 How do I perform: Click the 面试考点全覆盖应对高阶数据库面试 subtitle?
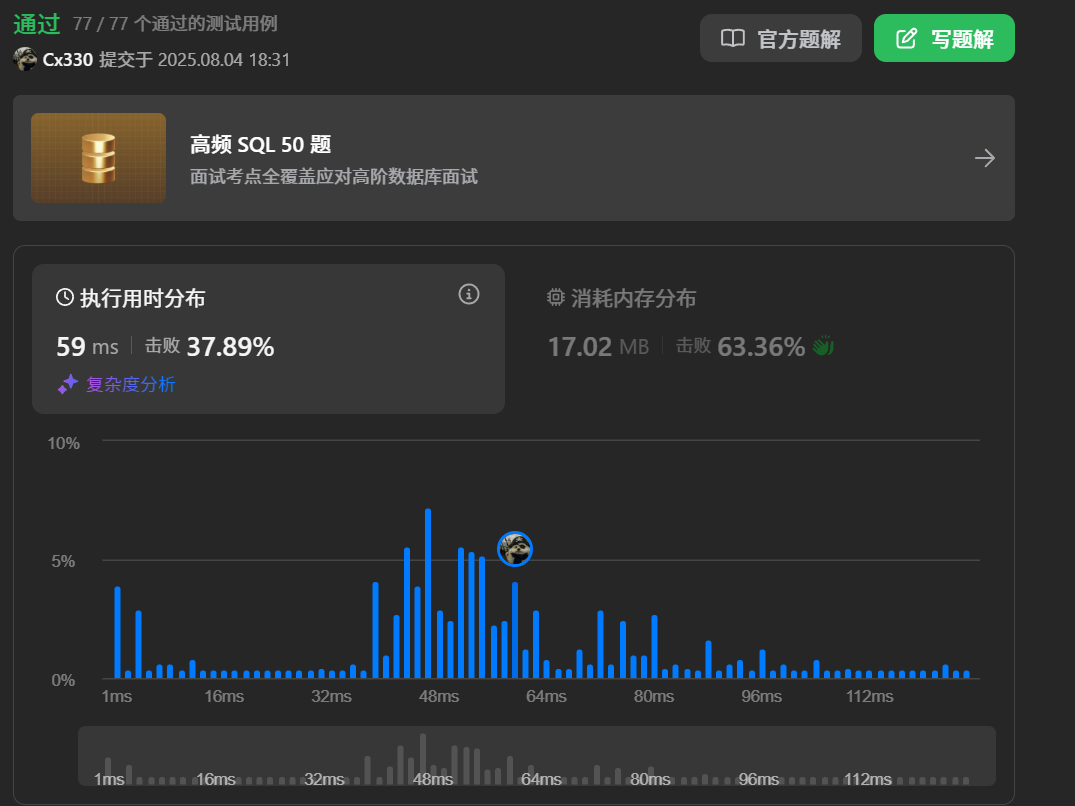pyautogui.click(x=334, y=177)
